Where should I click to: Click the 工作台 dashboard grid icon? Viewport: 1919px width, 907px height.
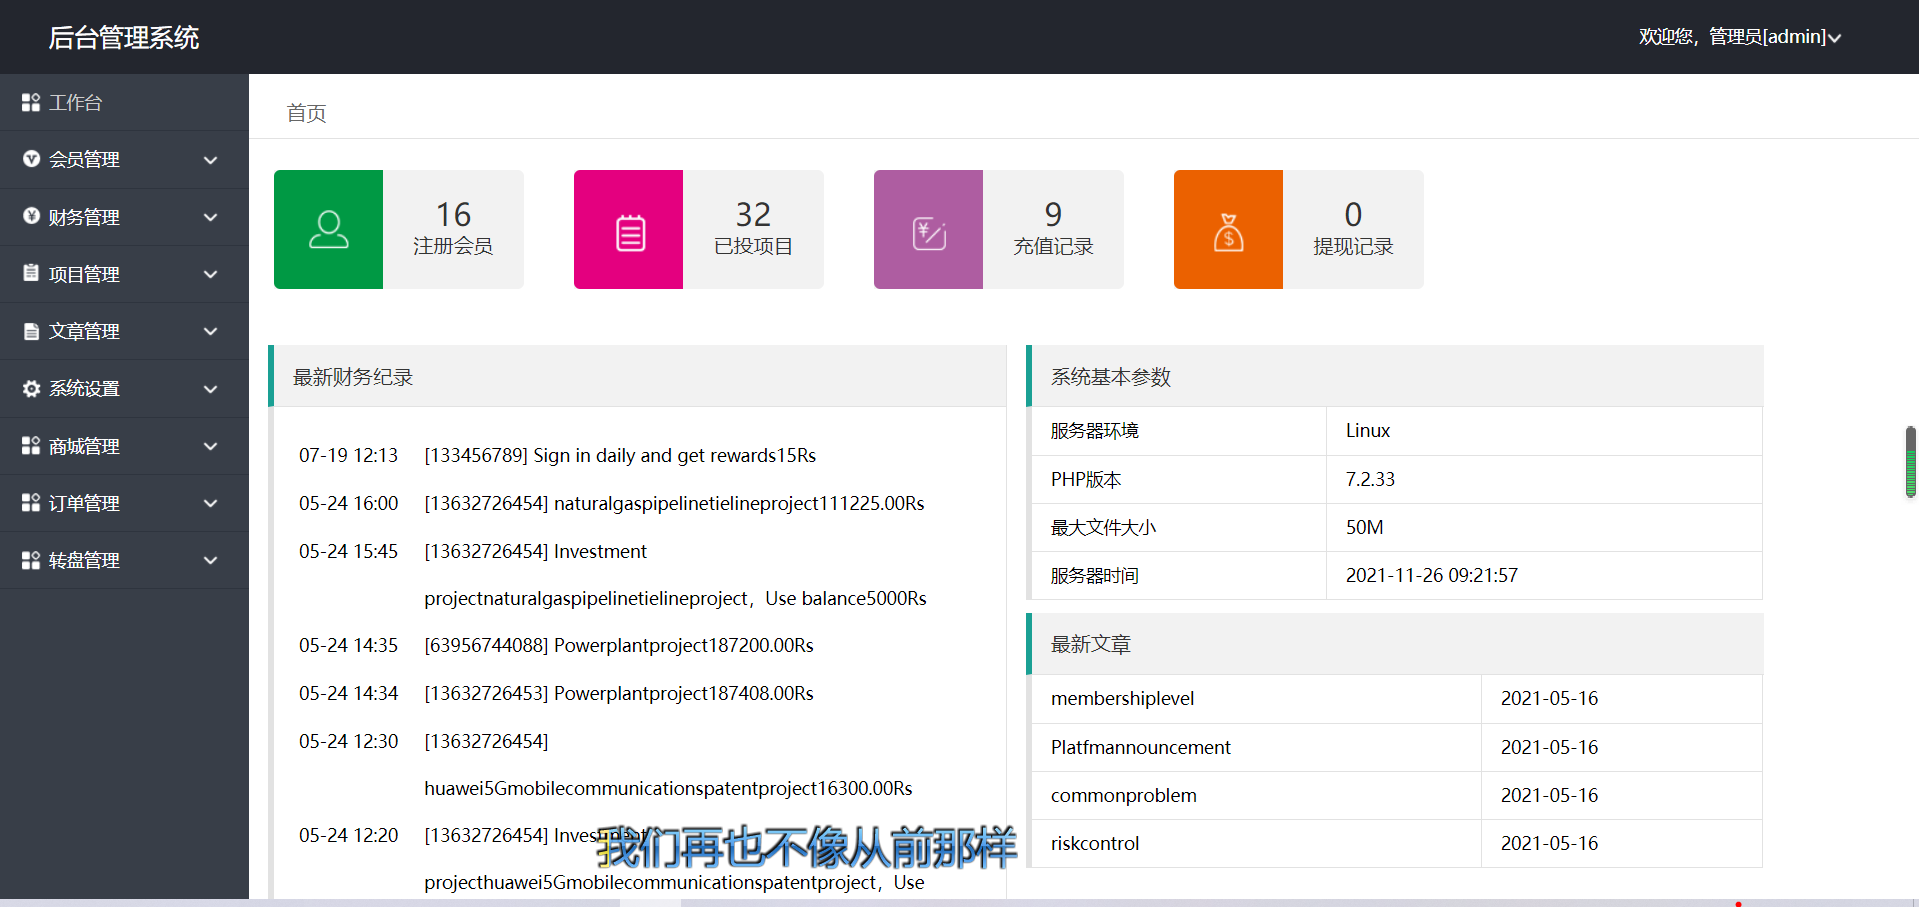(x=31, y=103)
